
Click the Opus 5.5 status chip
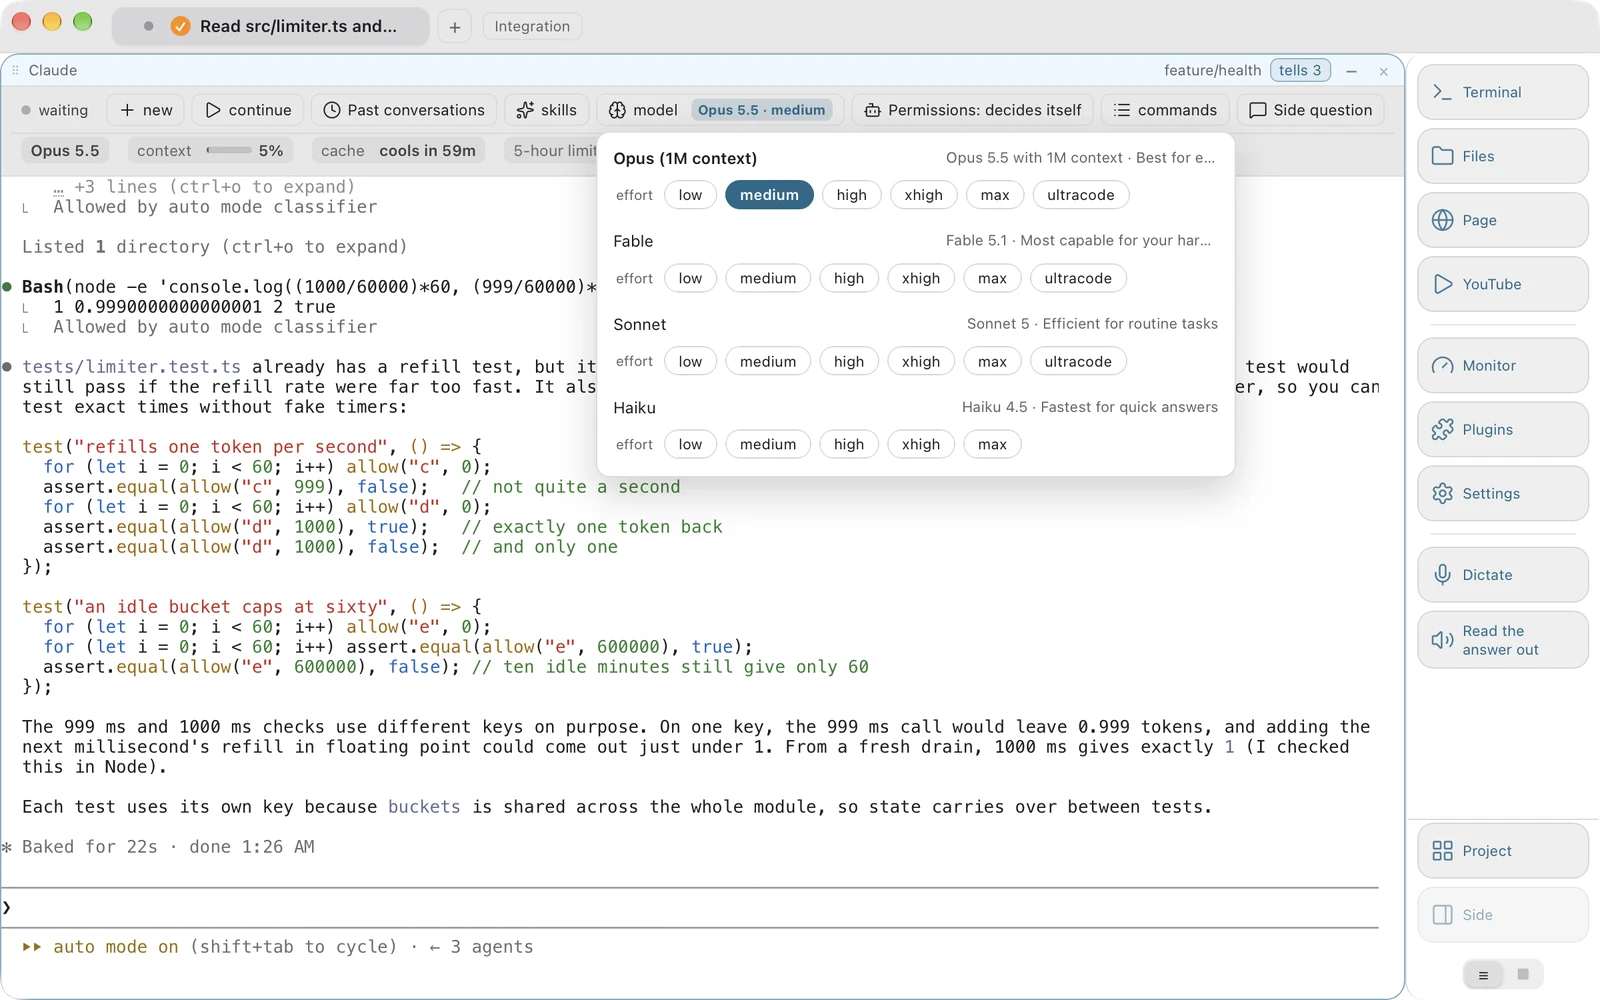65,151
